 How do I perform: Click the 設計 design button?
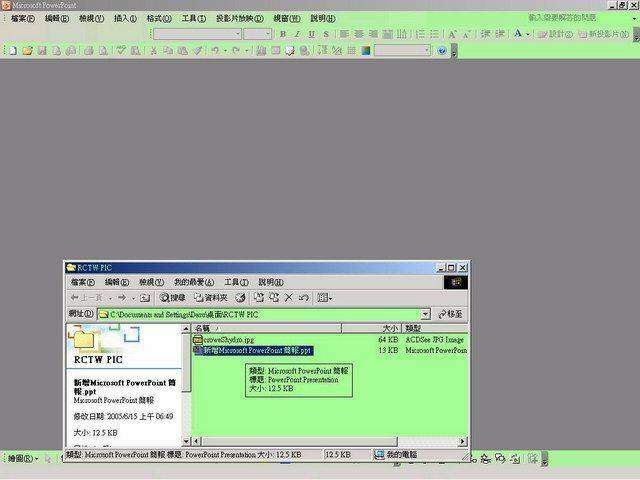tap(556, 34)
